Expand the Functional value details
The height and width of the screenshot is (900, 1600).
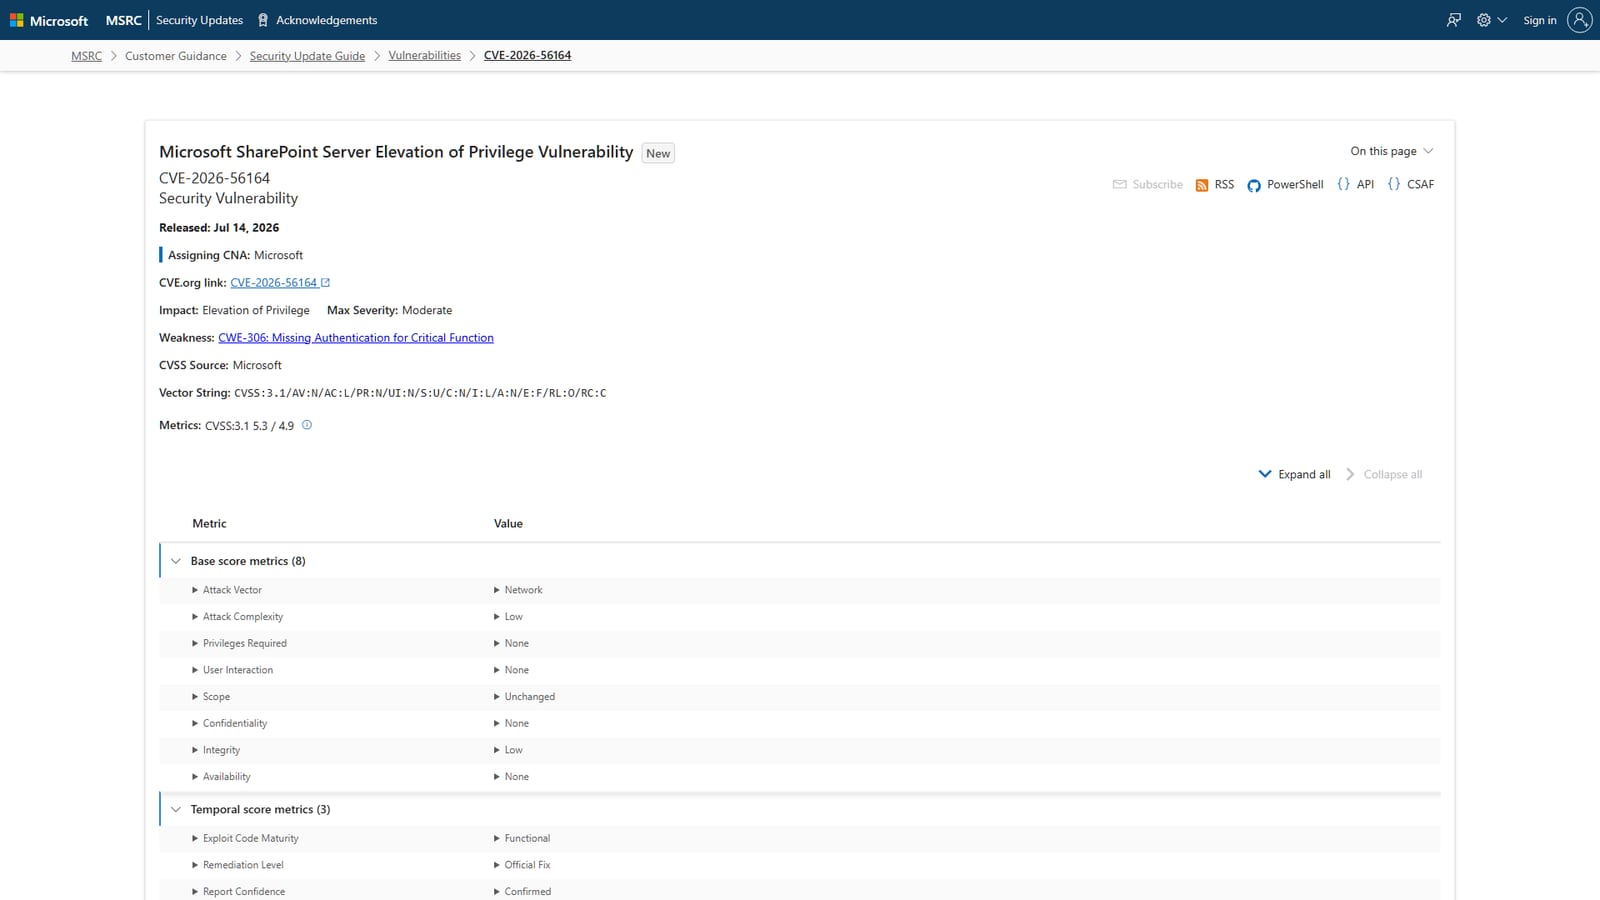pos(522,838)
